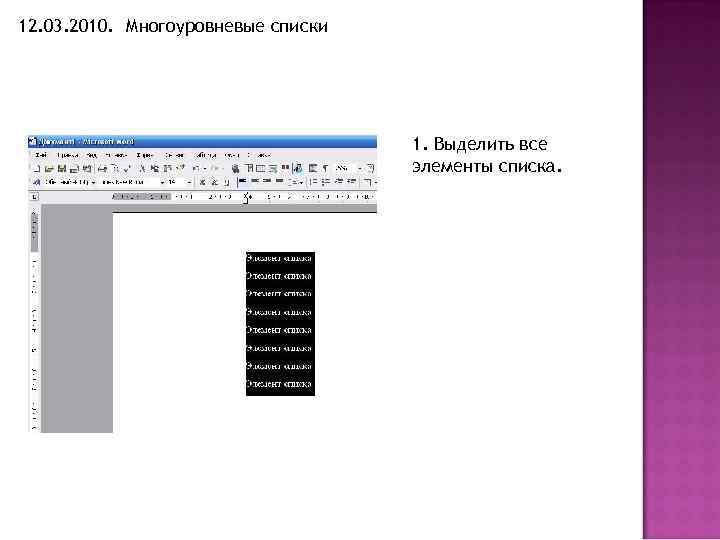
Task: Click the Undo arrow icon
Action: click(196, 169)
